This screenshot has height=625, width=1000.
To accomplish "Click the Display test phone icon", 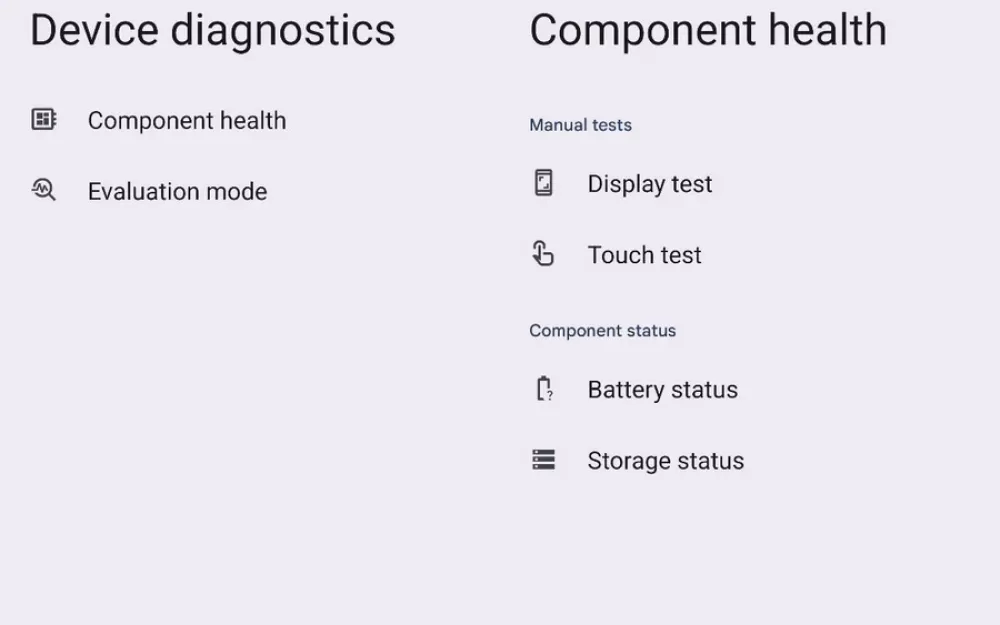I will [543, 183].
